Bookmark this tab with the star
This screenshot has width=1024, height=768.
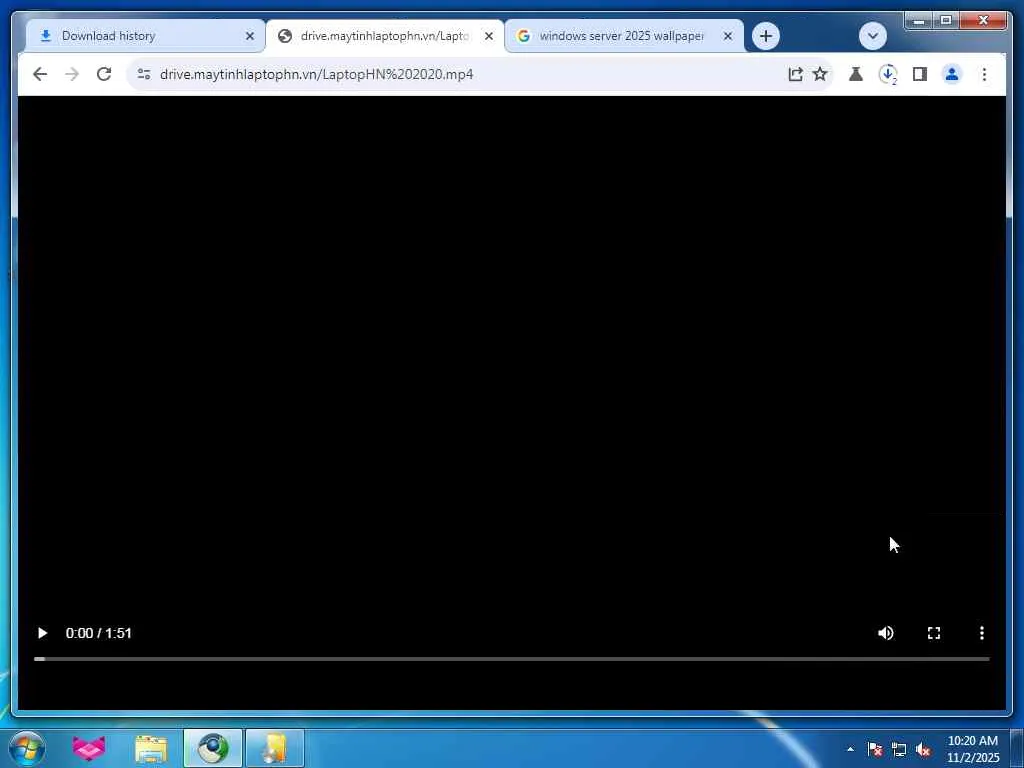coord(820,74)
